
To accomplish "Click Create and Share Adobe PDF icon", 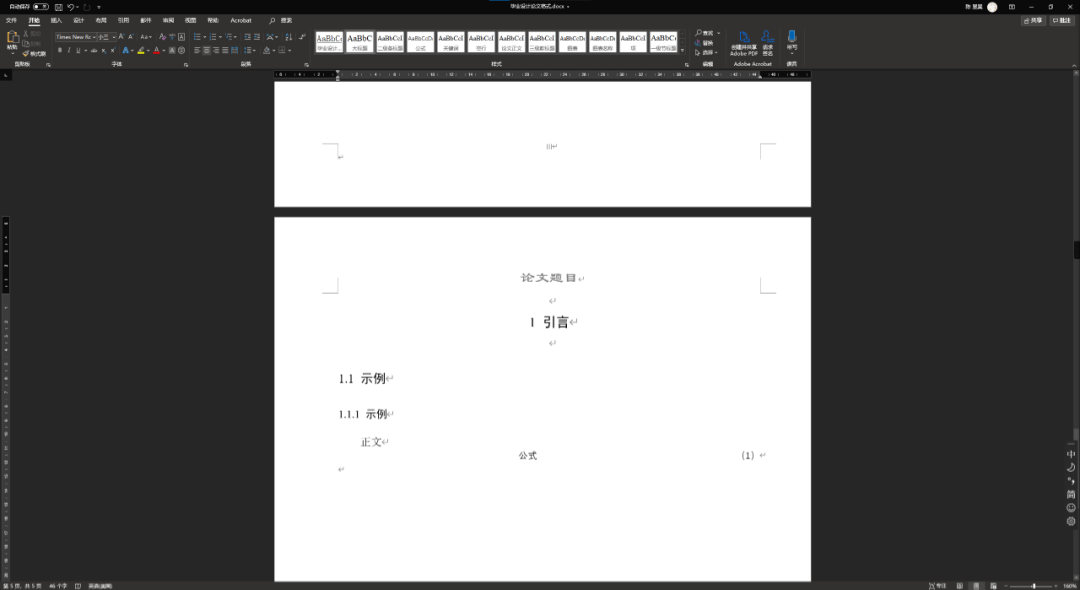I will pos(744,37).
